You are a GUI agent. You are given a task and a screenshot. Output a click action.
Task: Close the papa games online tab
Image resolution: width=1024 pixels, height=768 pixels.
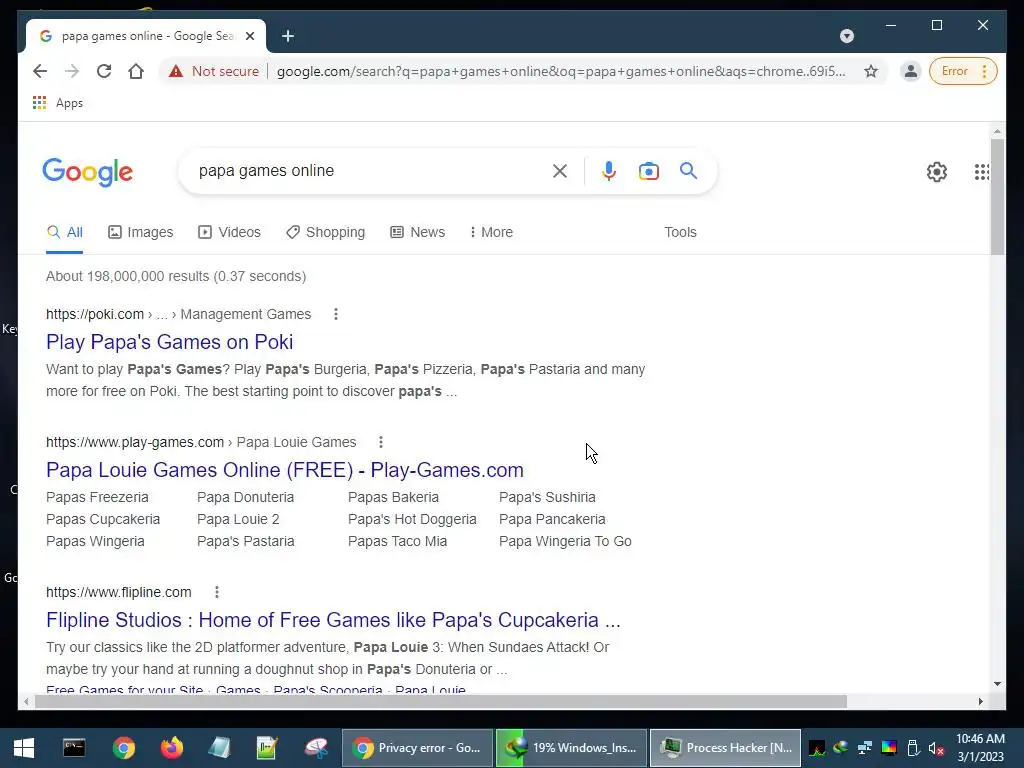click(249, 36)
